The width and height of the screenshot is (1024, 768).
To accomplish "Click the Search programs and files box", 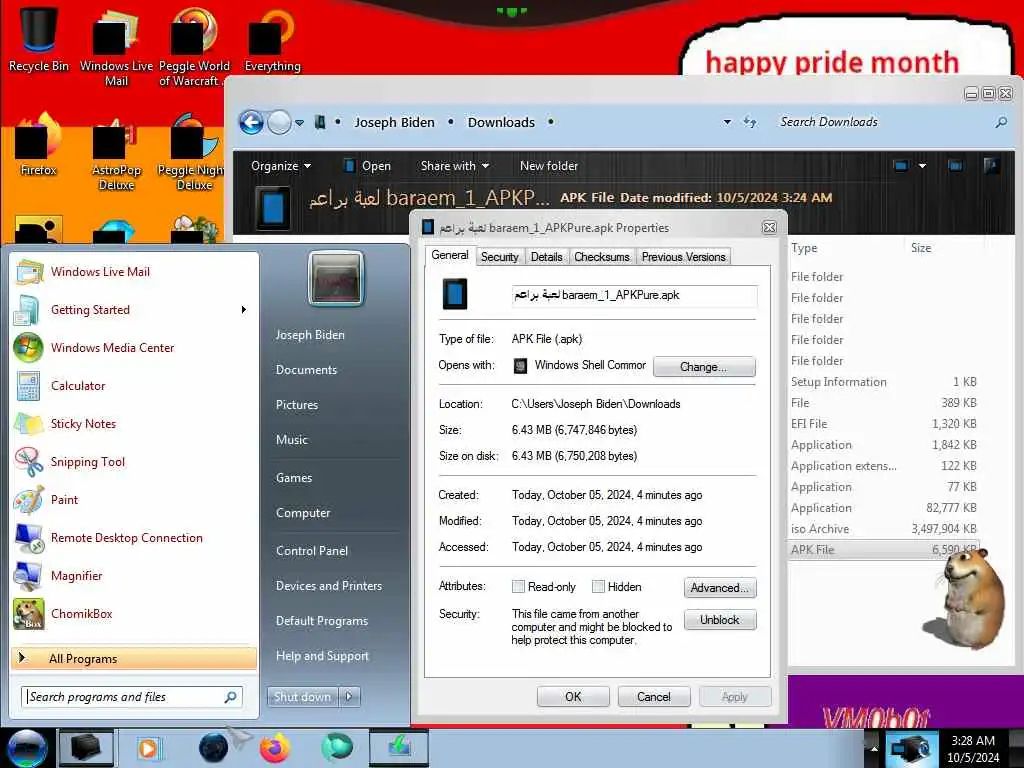I will [124, 697].
